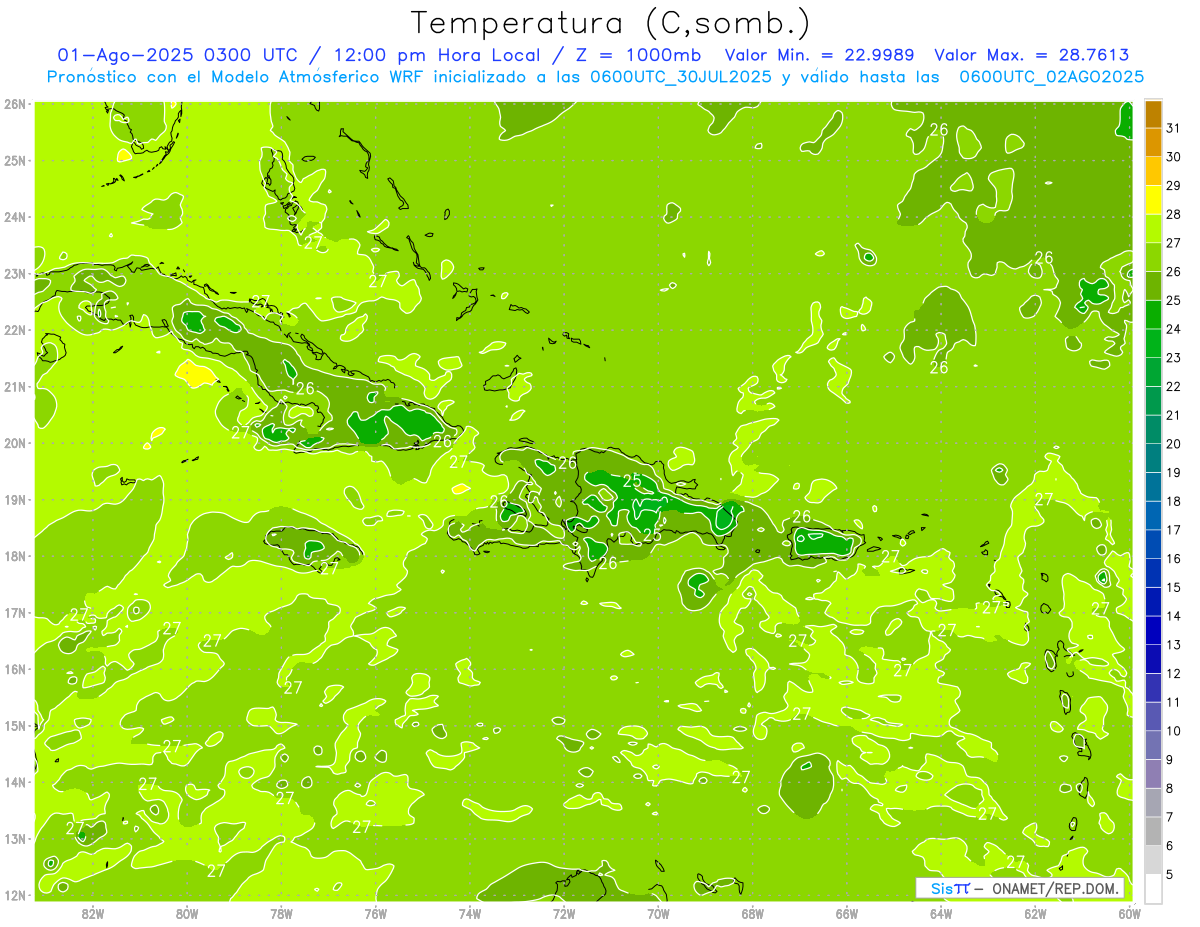Pick the color swatch between 27 and 28
This screenshot has width=1200, height=927.
tap(1153, 228)
